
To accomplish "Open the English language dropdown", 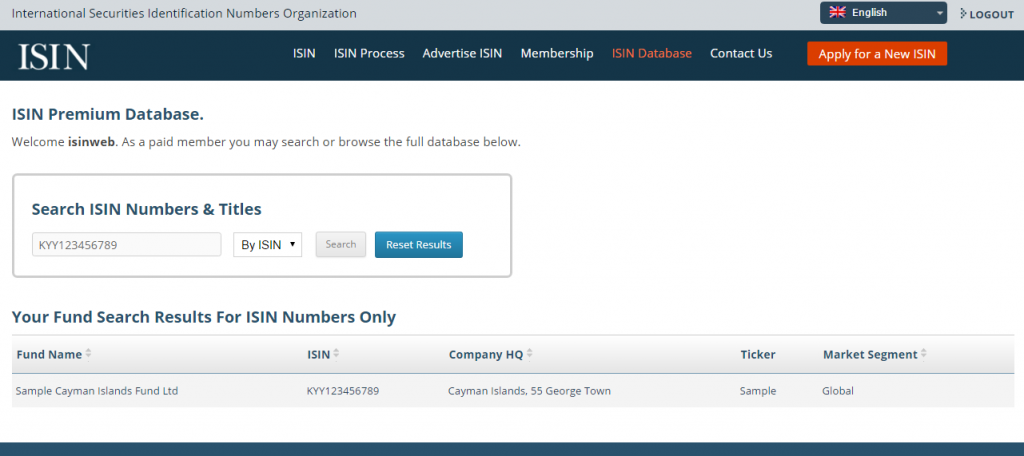I will (883, 12).
